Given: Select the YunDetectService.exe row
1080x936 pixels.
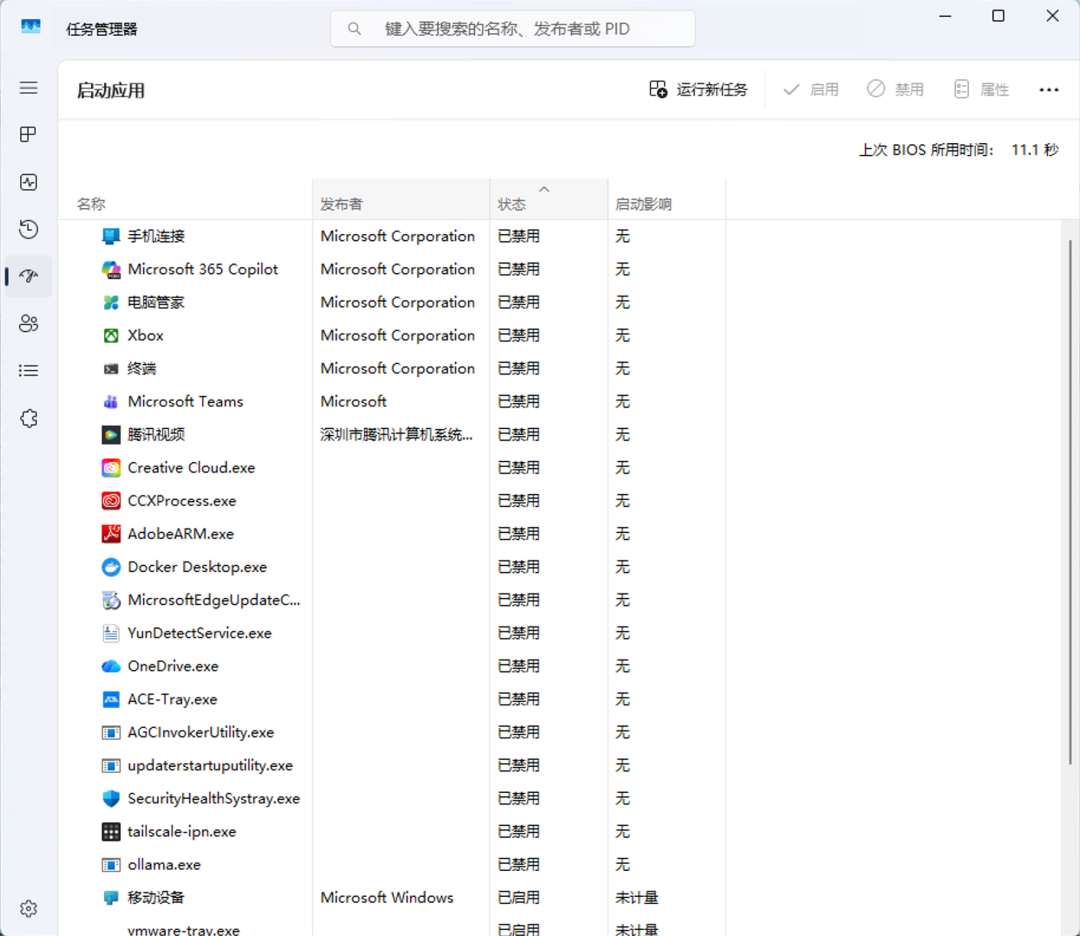Looking at the screenshot, I should (x=391, y=633).
